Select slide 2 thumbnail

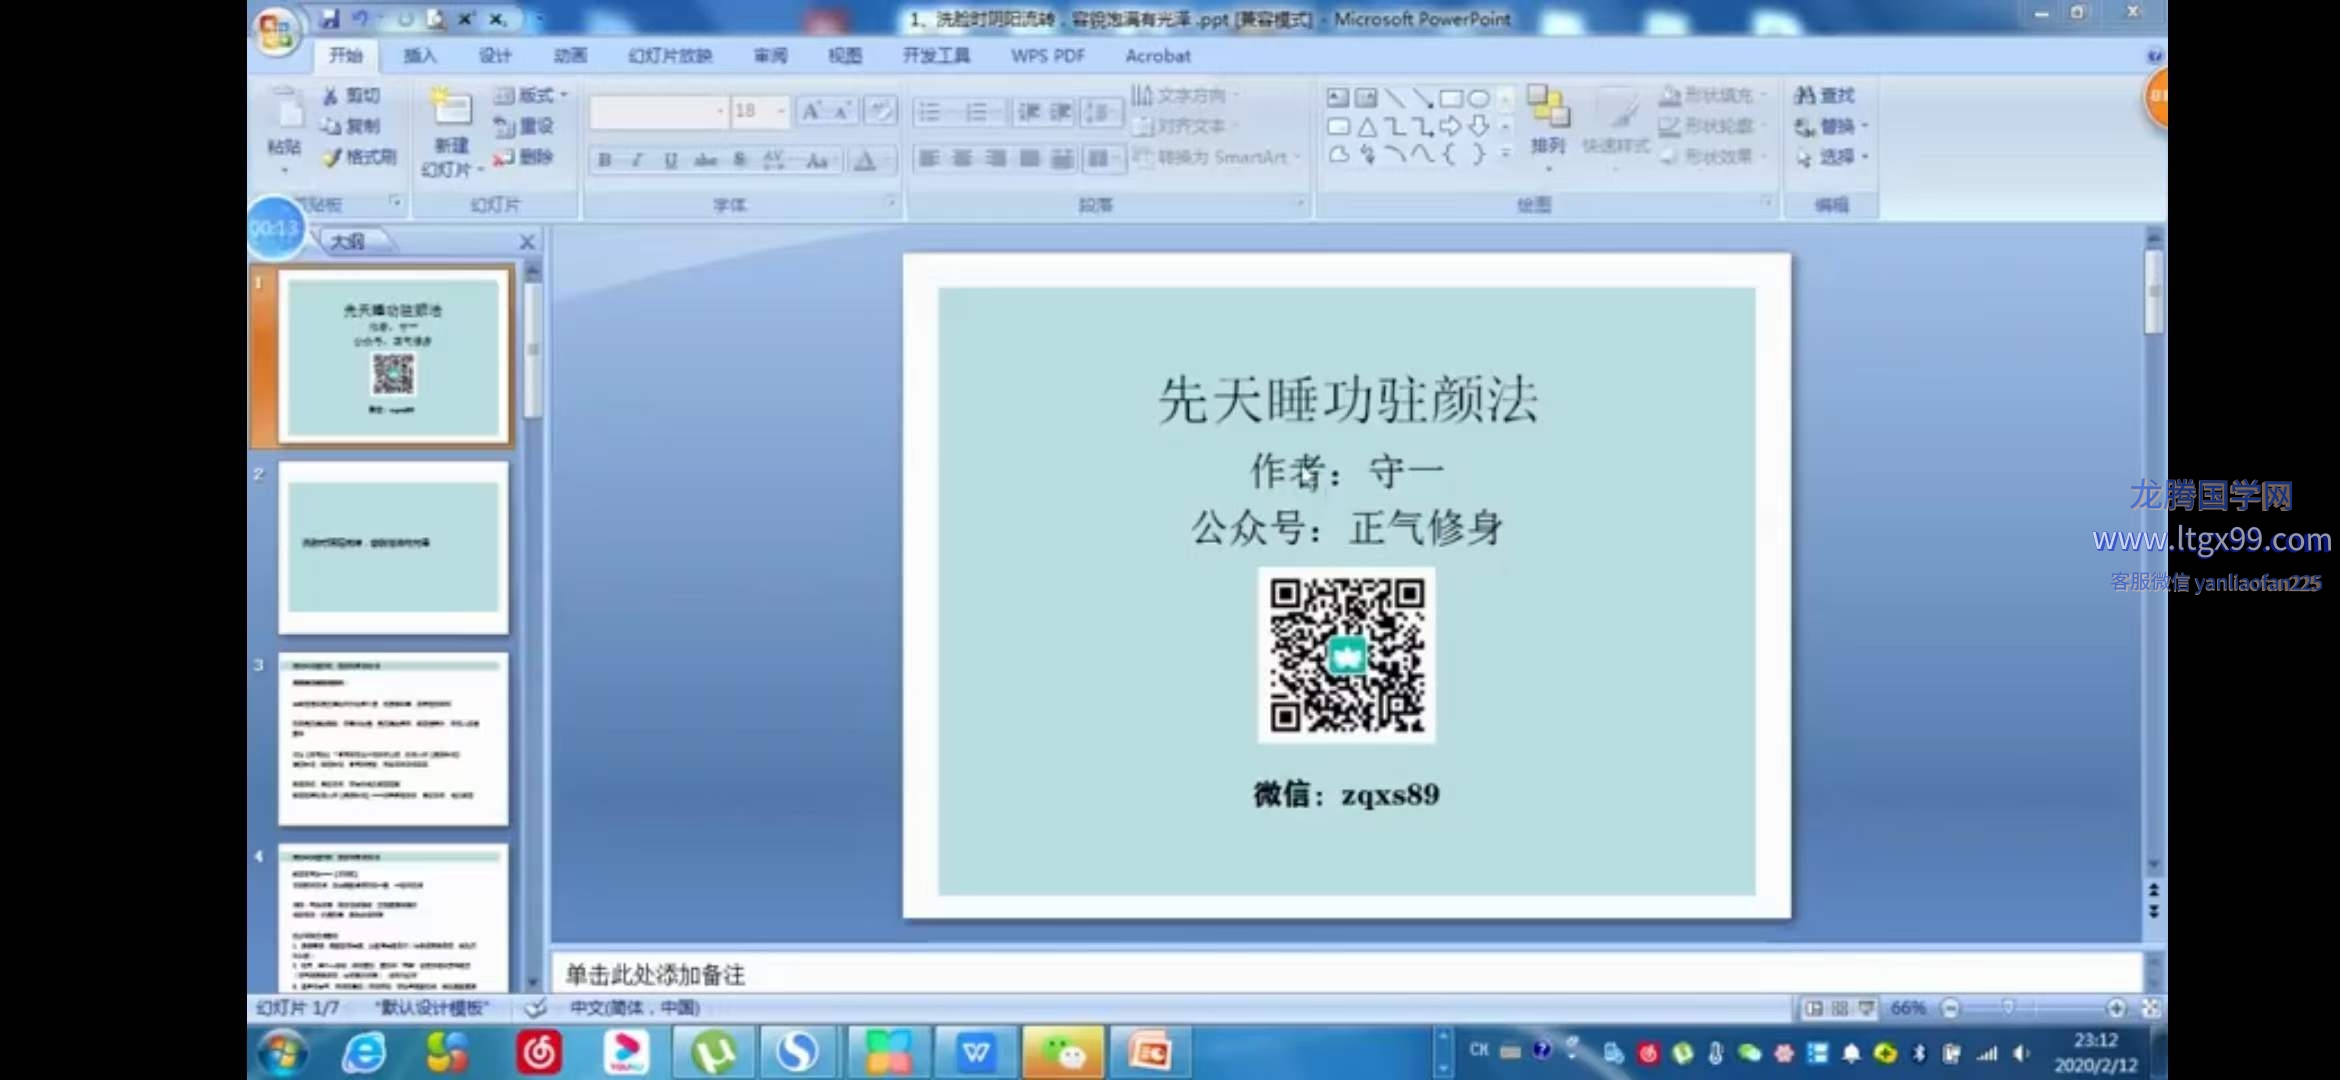pos(393,547)
